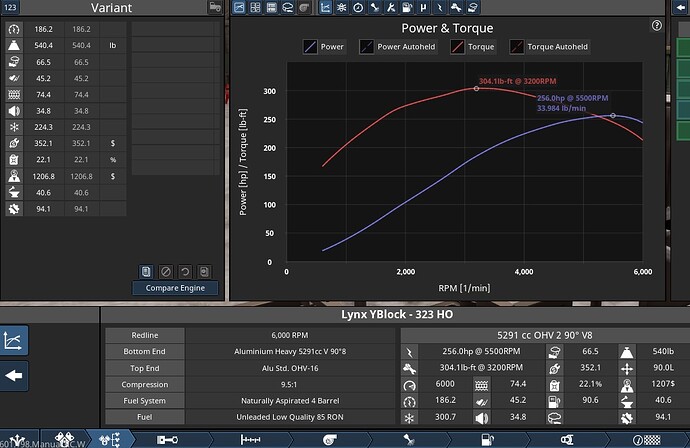The height and width of the screenshot is (448, 690).
Task: Click the 352.1 $ material cost value
Action: 43,143
